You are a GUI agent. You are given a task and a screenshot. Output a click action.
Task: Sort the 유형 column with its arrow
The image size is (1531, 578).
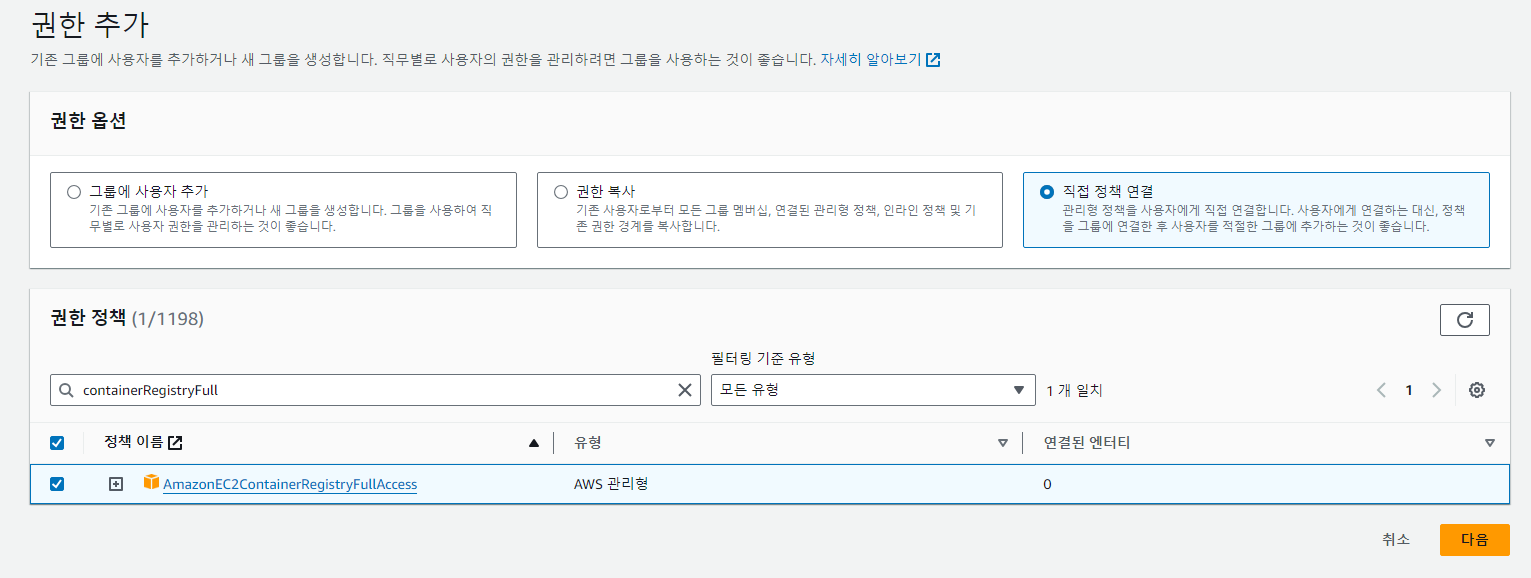click(x=1003, y=443)
